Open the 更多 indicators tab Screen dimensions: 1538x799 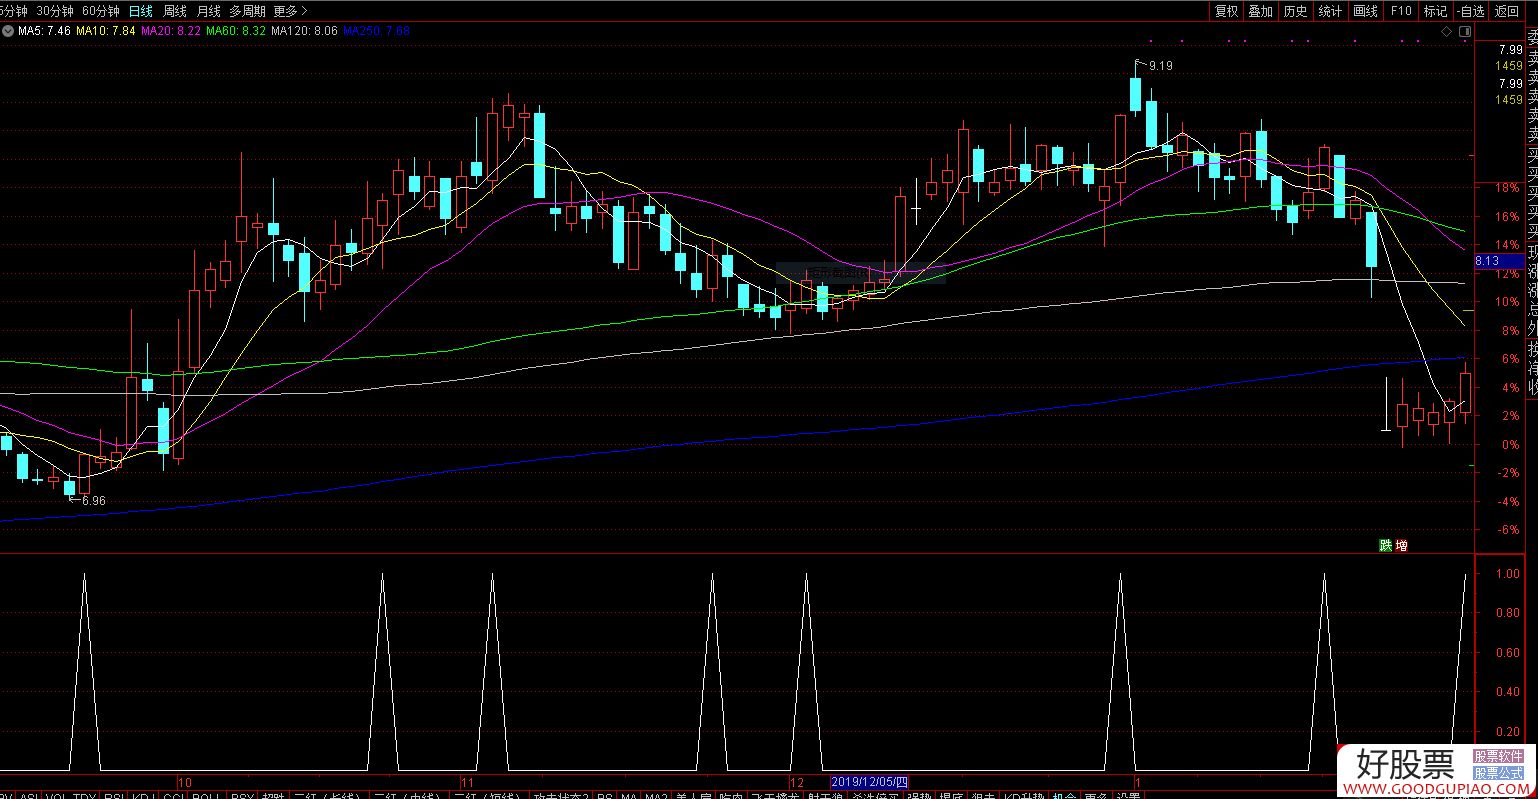click(x=1096, y=795)
